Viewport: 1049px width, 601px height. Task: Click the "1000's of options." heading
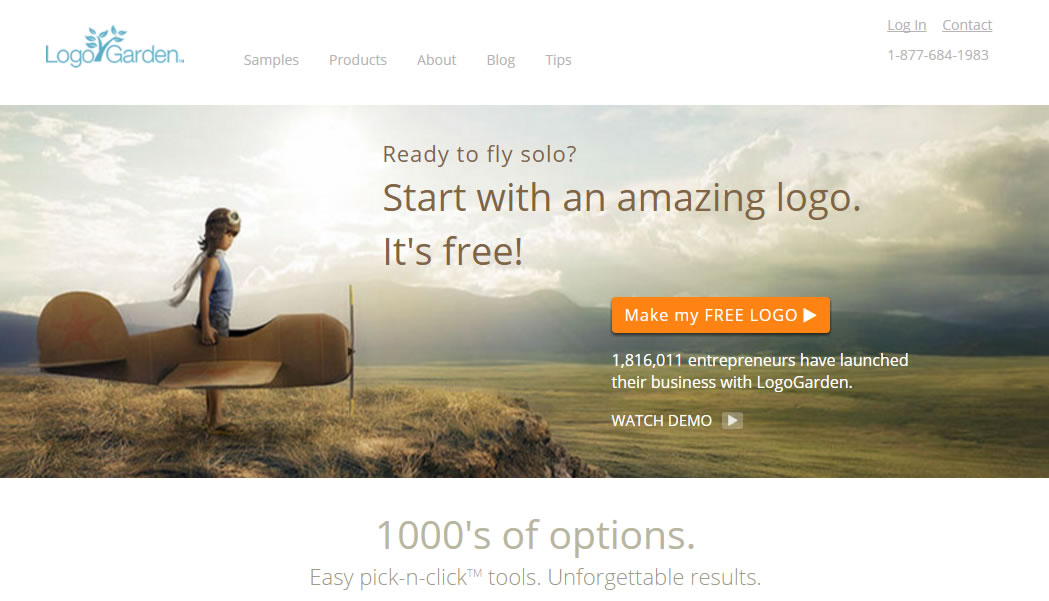click(x=536, y=535)
